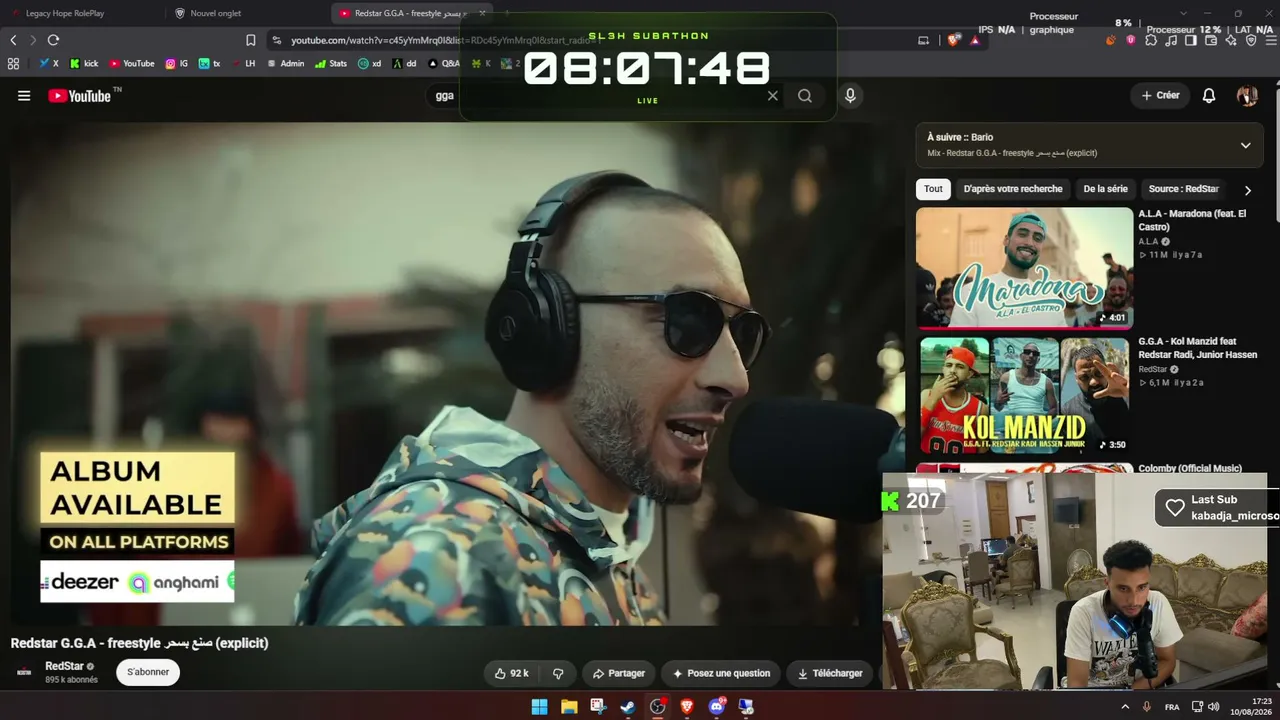Open Steam from the taskbar
Image resolution: width=1280 pixels, height=720 pixels.
click(628, 707)
